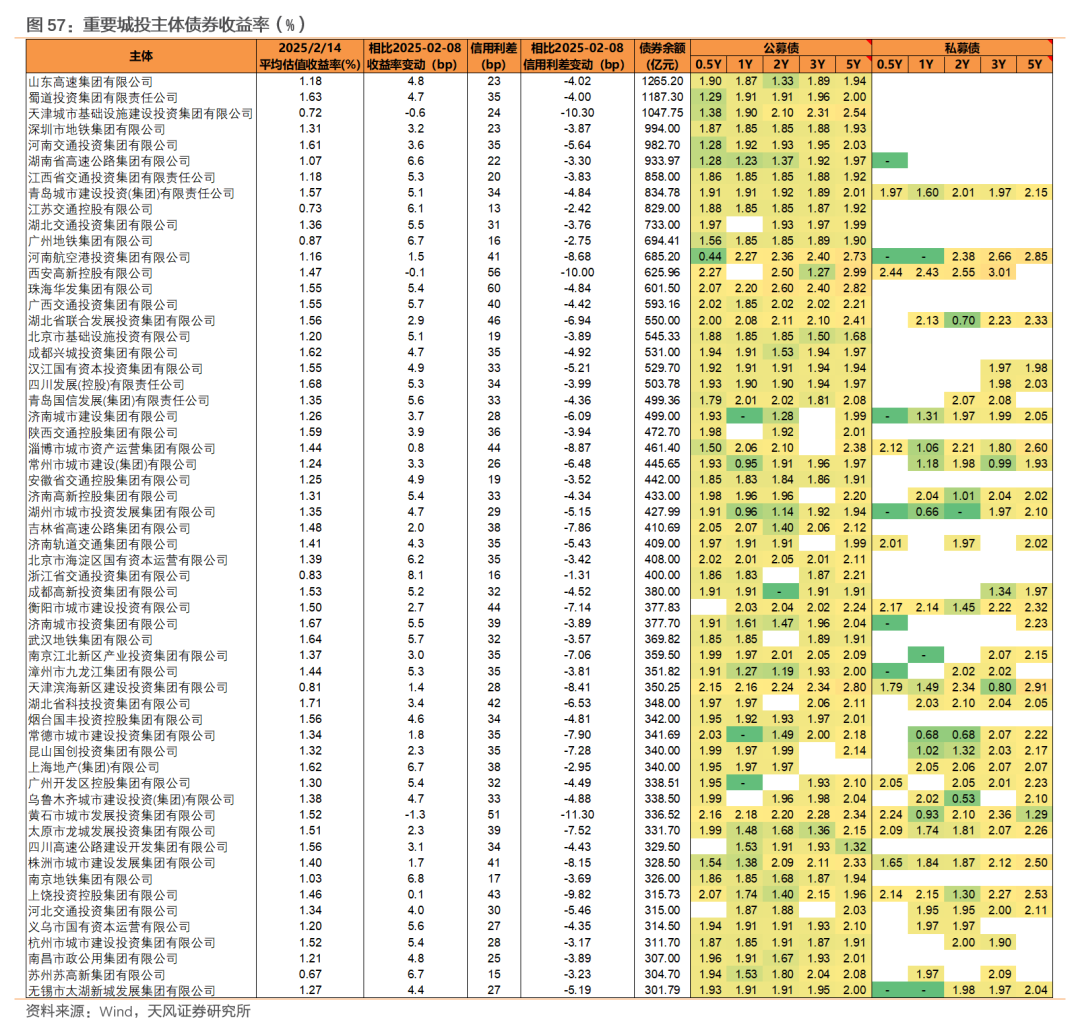Click 珠海华发集团有限公司
This screenshot has width=1080, height=1031.
[x=90, y=289]
